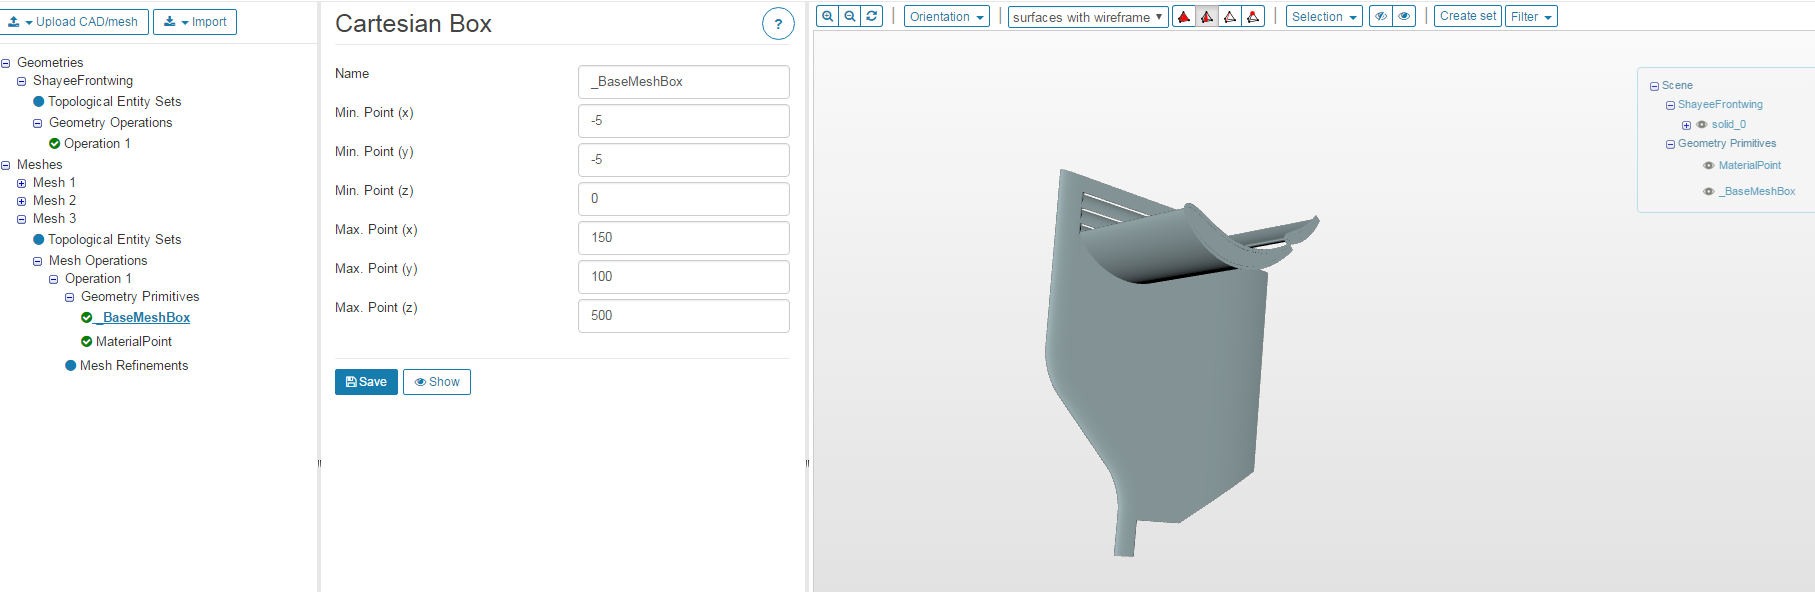This screenshot has height=592, width=1815.
Task: Expand the Mesh 2 node
Action: coord(22,201)
